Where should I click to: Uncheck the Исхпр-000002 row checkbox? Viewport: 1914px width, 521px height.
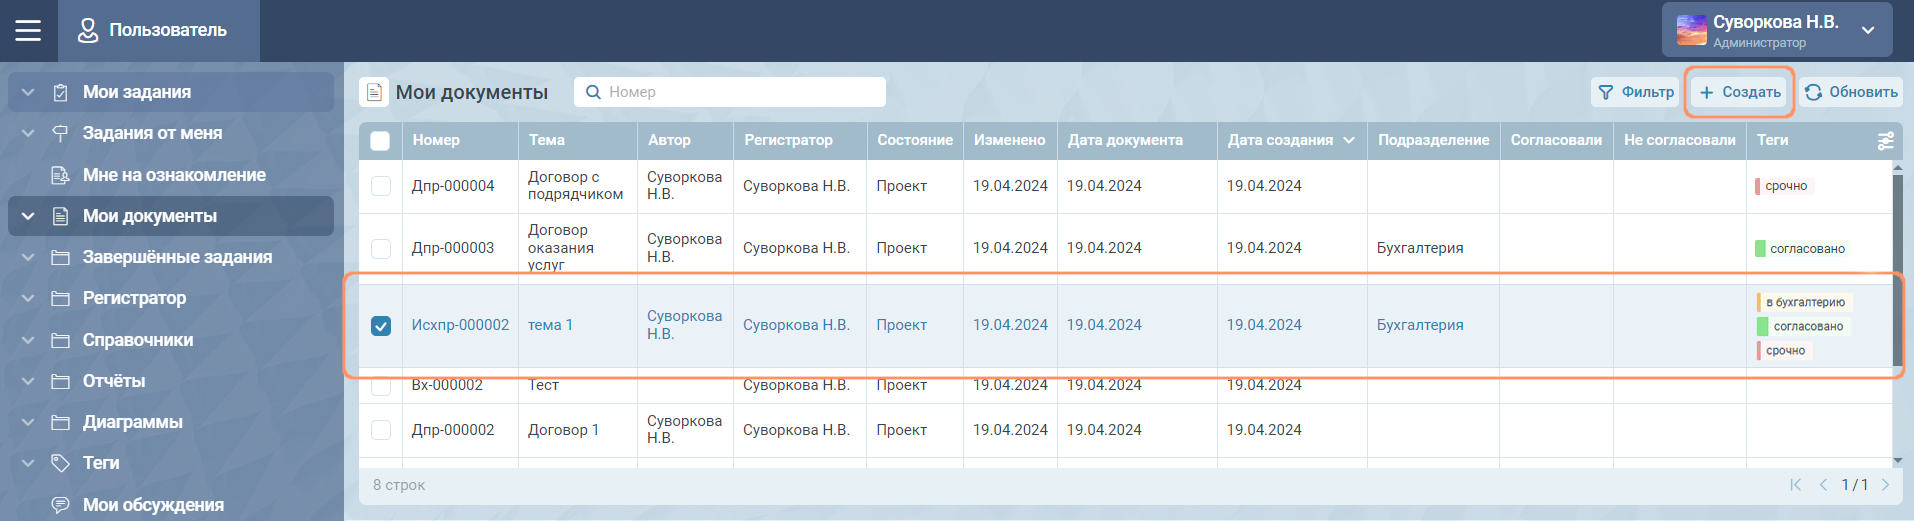click(381, 326)
